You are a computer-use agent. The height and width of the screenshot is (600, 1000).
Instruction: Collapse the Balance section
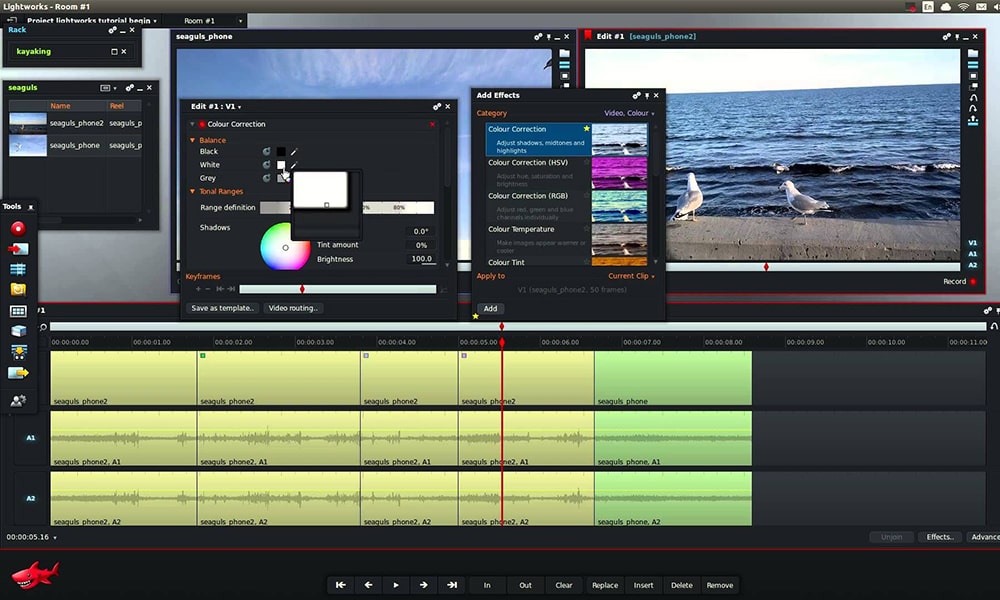(x=193, y=140)
